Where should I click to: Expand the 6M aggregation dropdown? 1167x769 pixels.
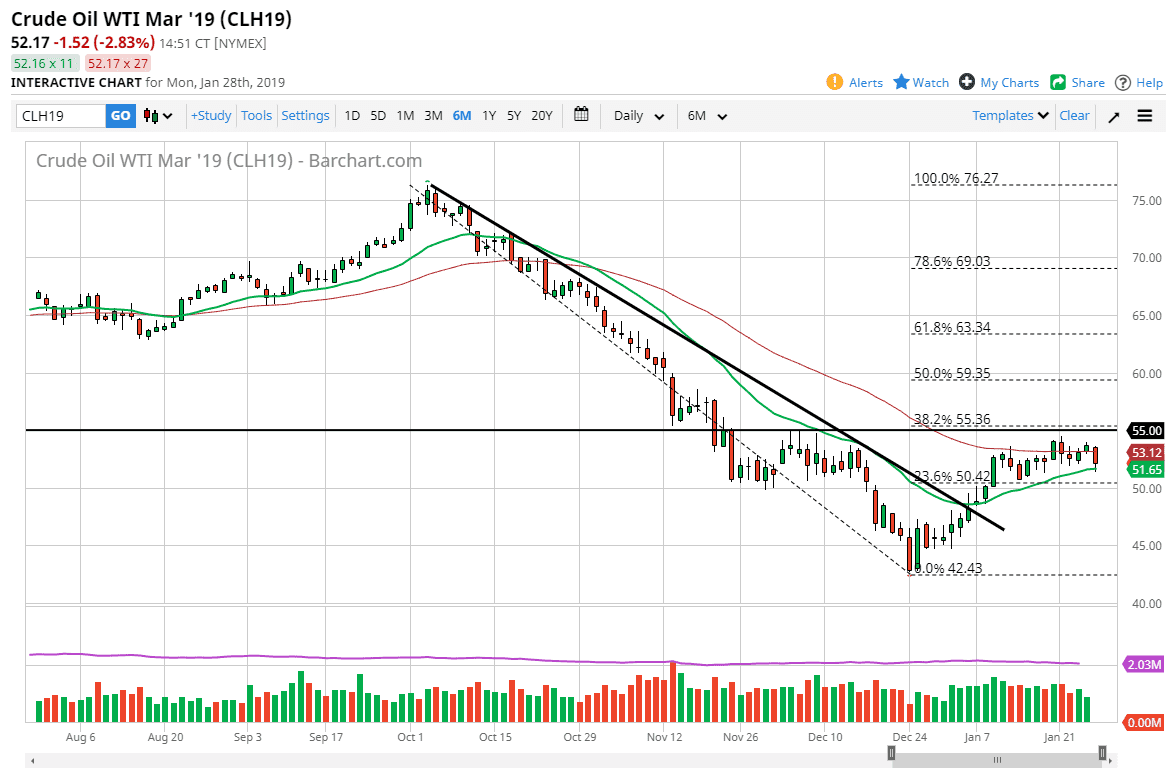[705, 115]
